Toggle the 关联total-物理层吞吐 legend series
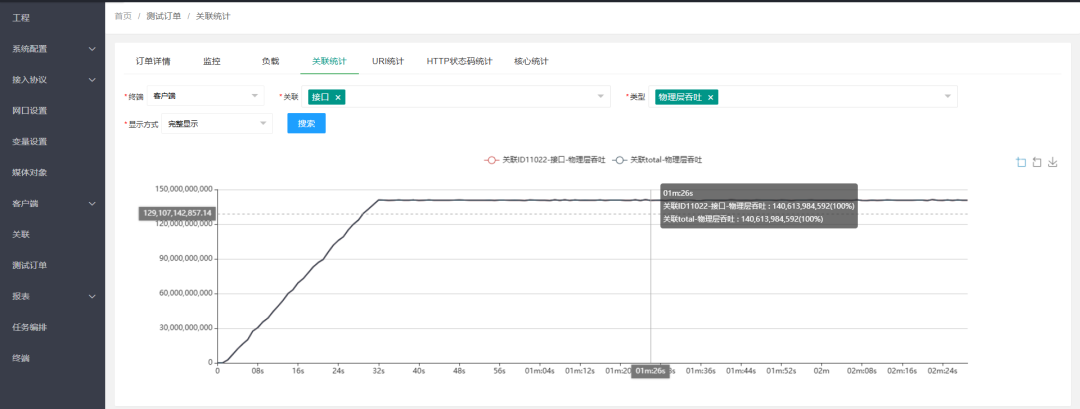 point(664,159)
